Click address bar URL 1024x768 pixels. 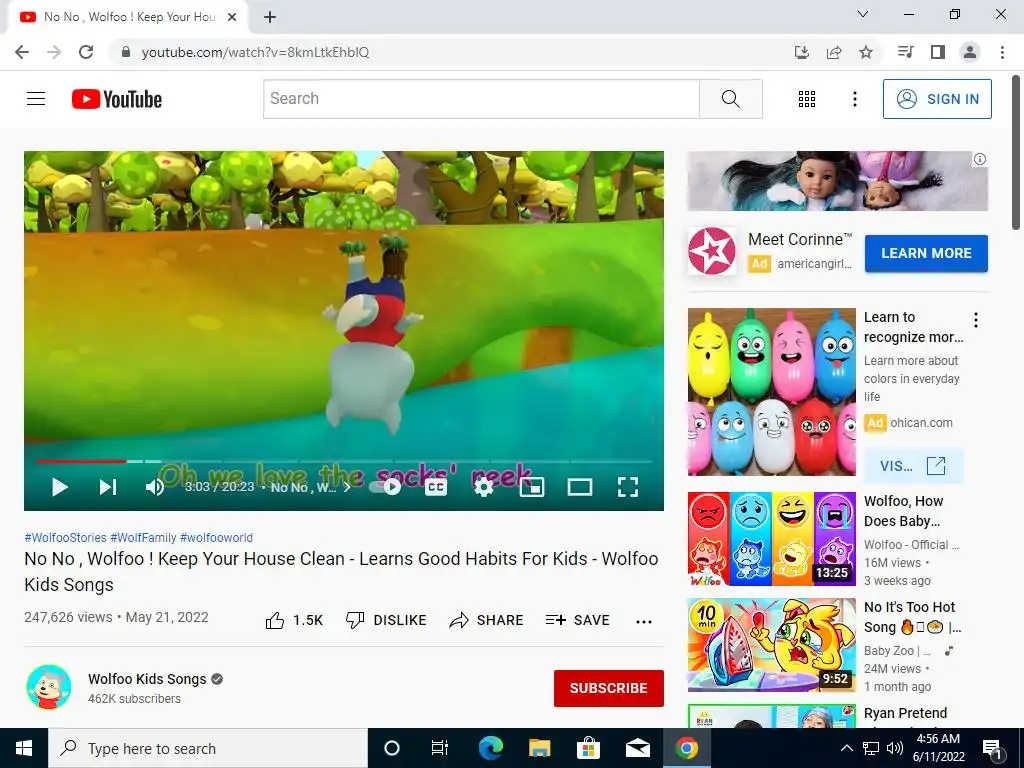click(255, 52)
